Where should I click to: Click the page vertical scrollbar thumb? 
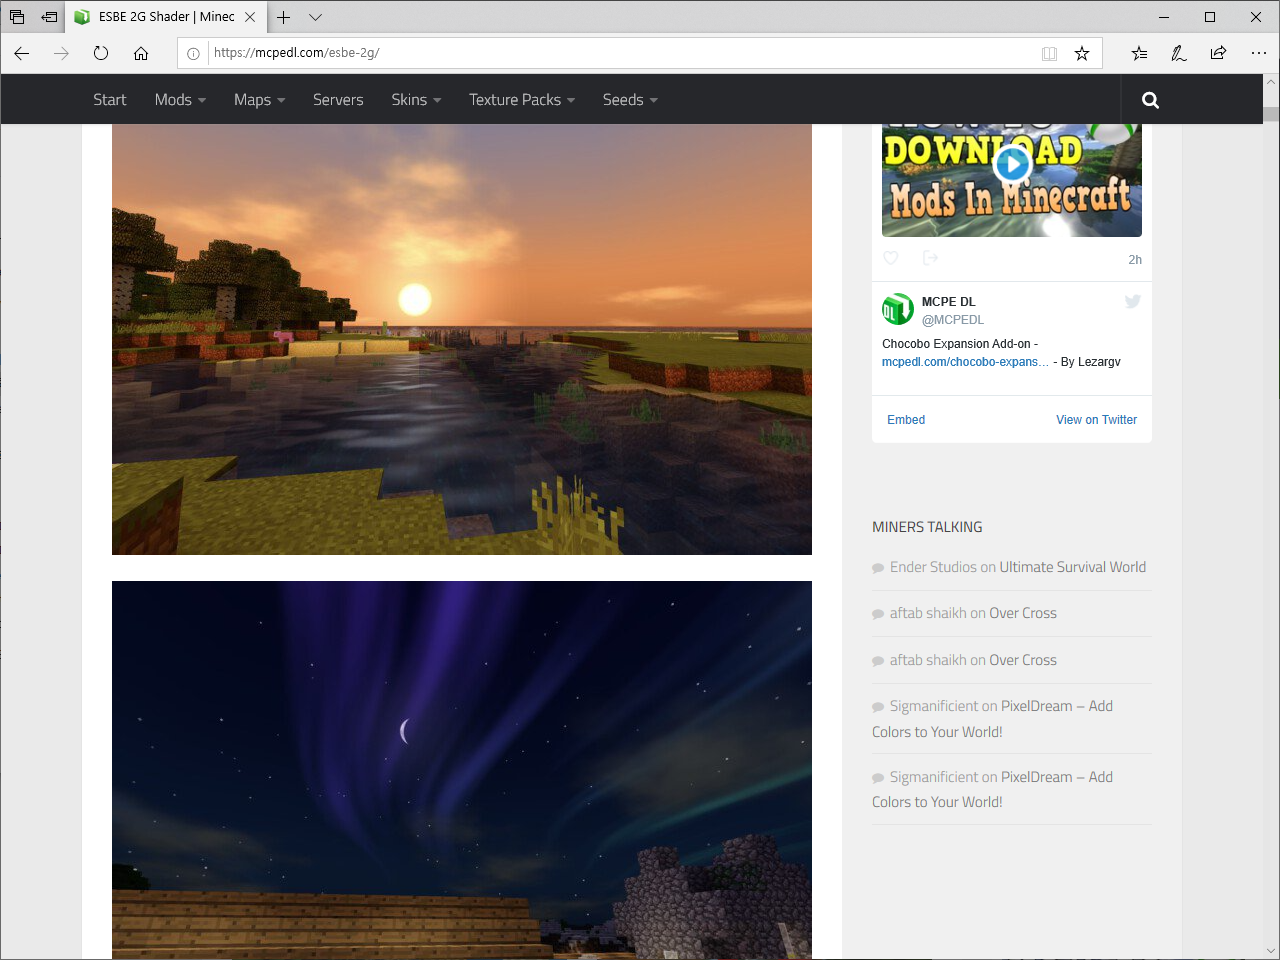(x=1271, y=115)
